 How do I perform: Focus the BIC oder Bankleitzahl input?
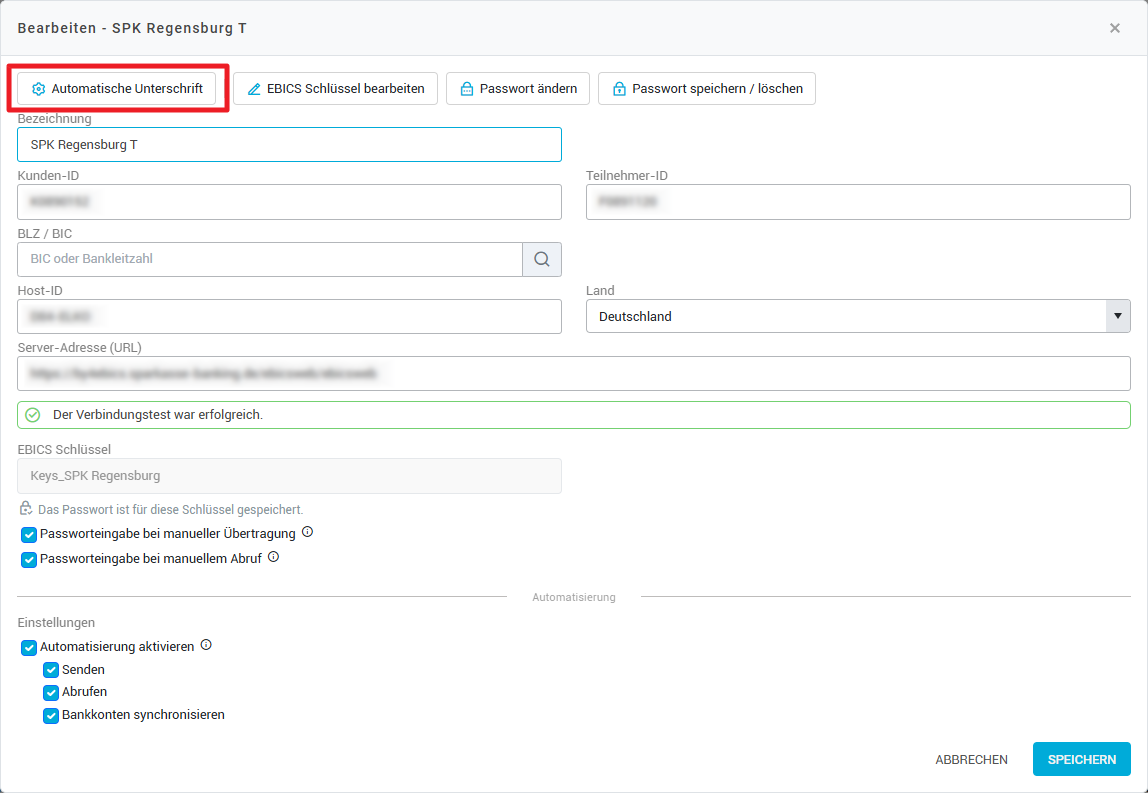pos(270,259)
